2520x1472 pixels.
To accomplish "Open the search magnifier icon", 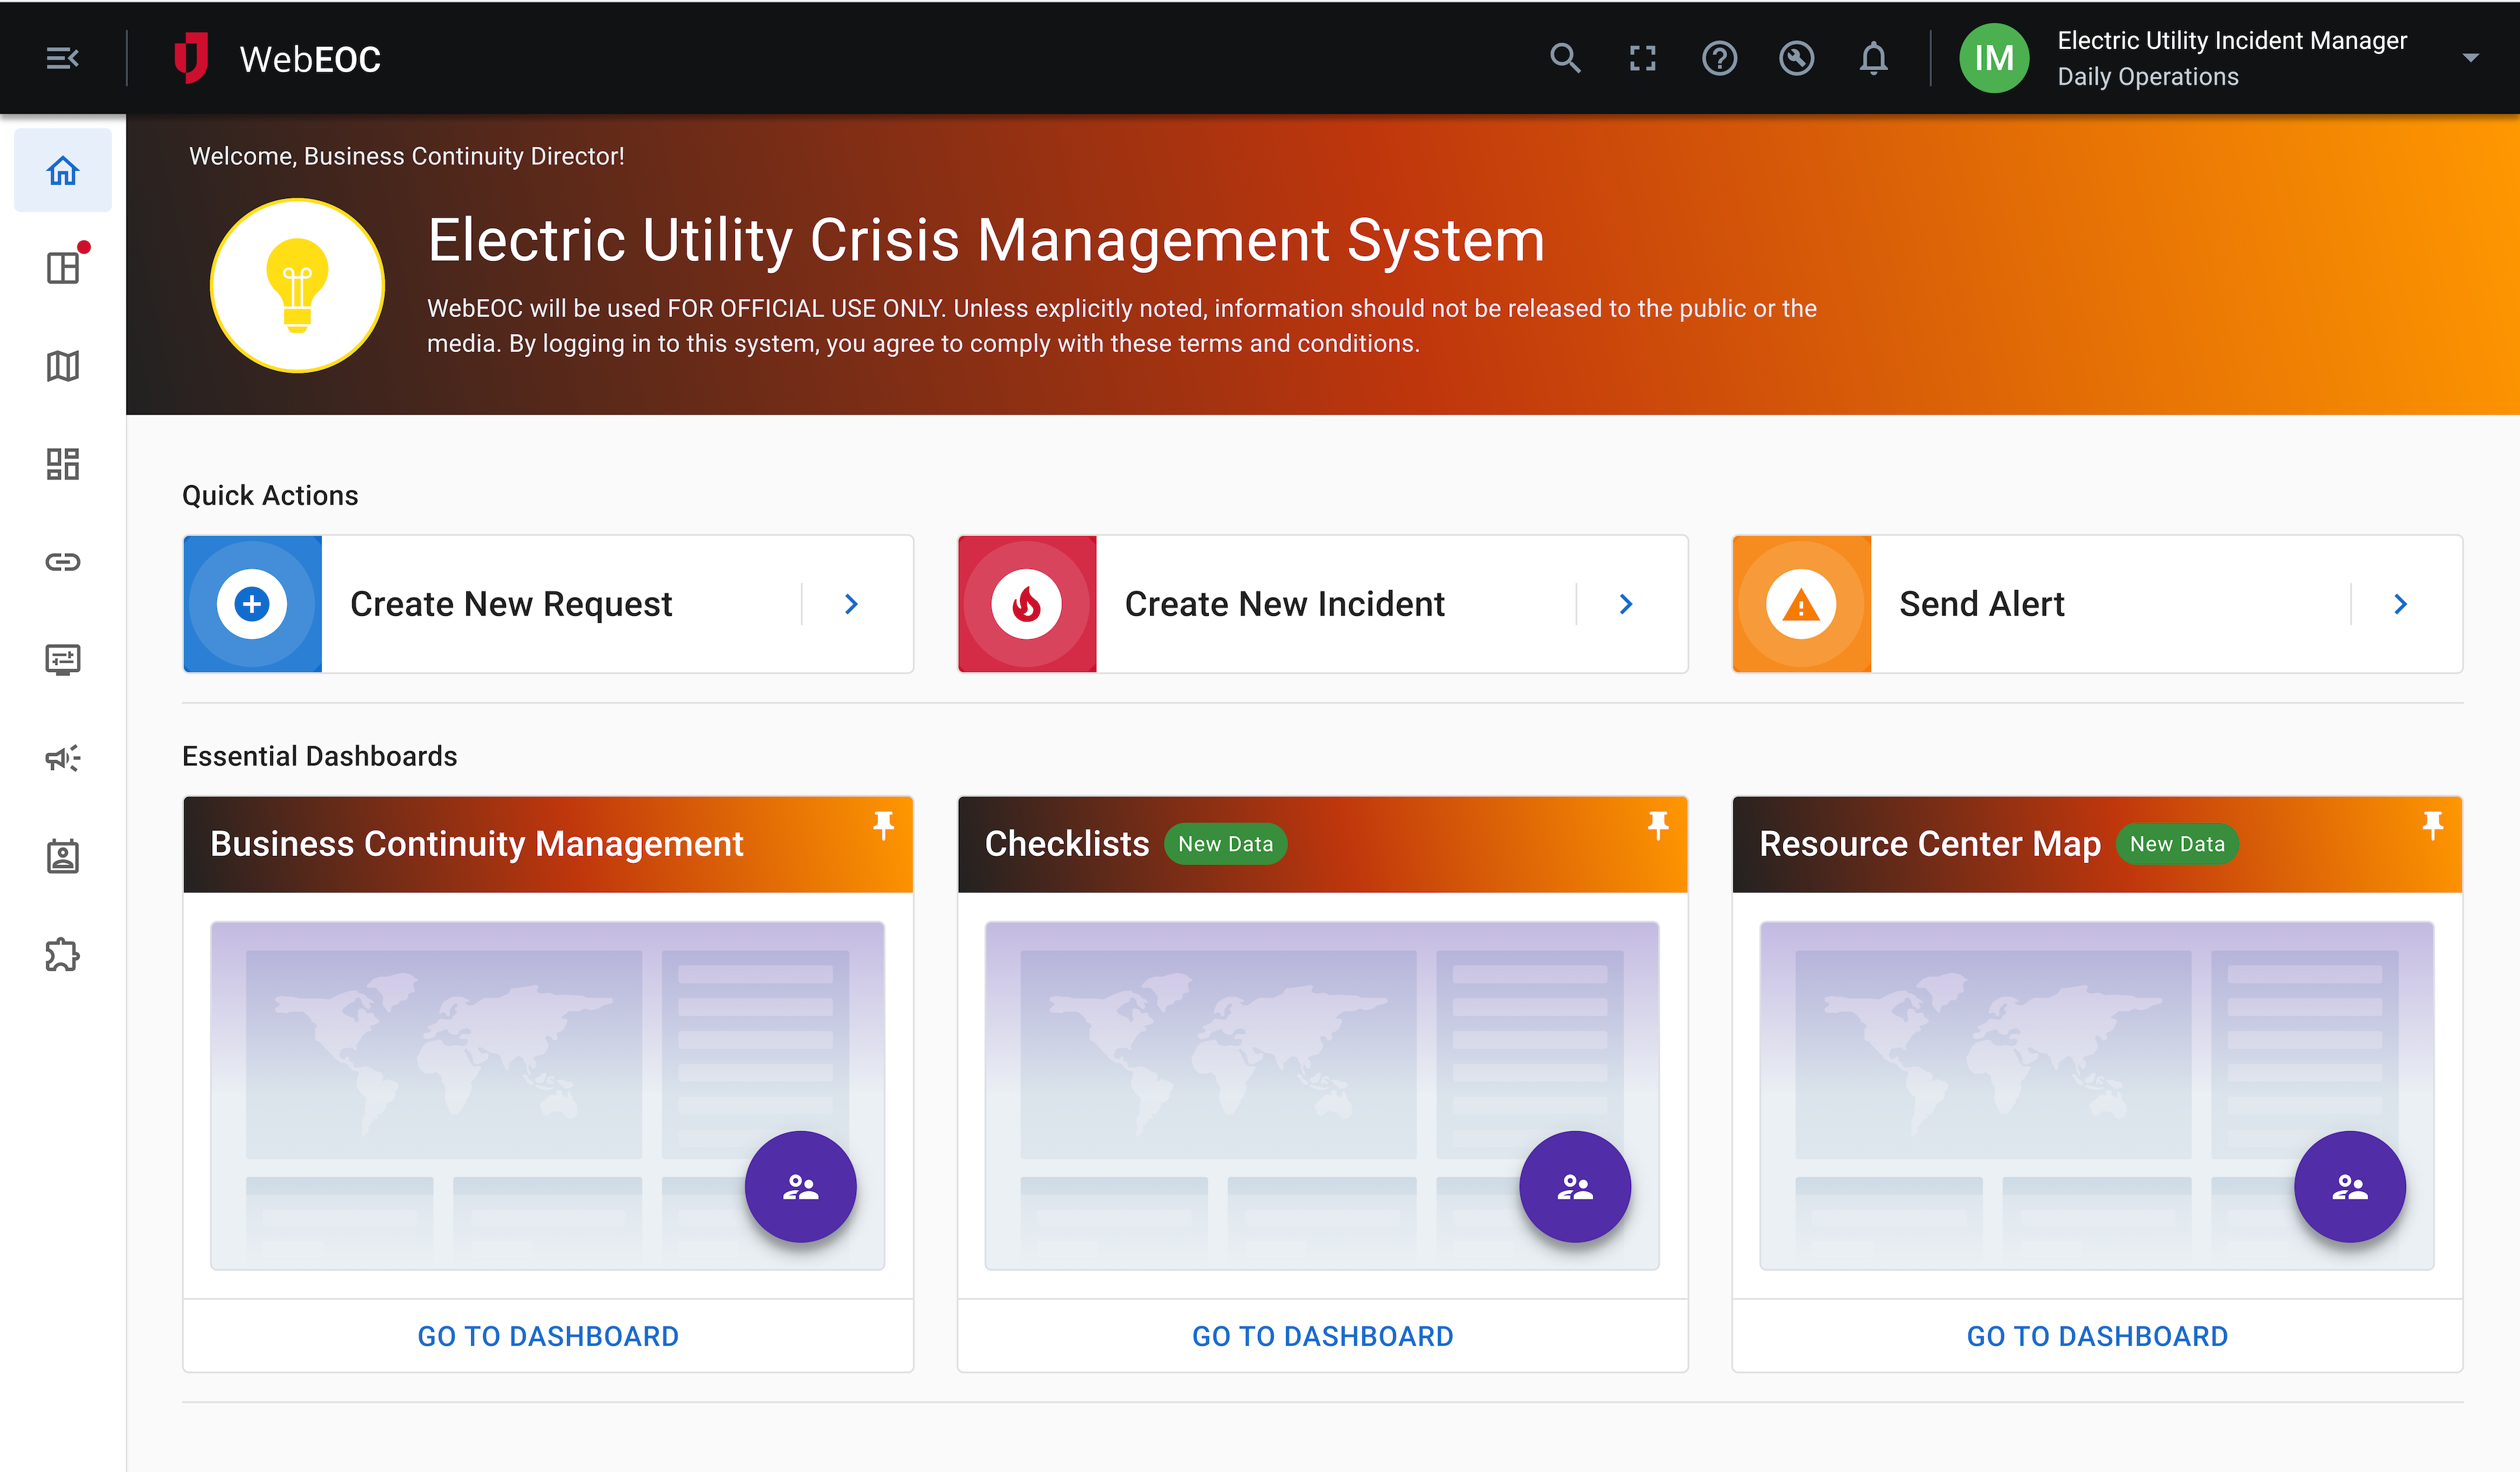I will coord(1565,58).
